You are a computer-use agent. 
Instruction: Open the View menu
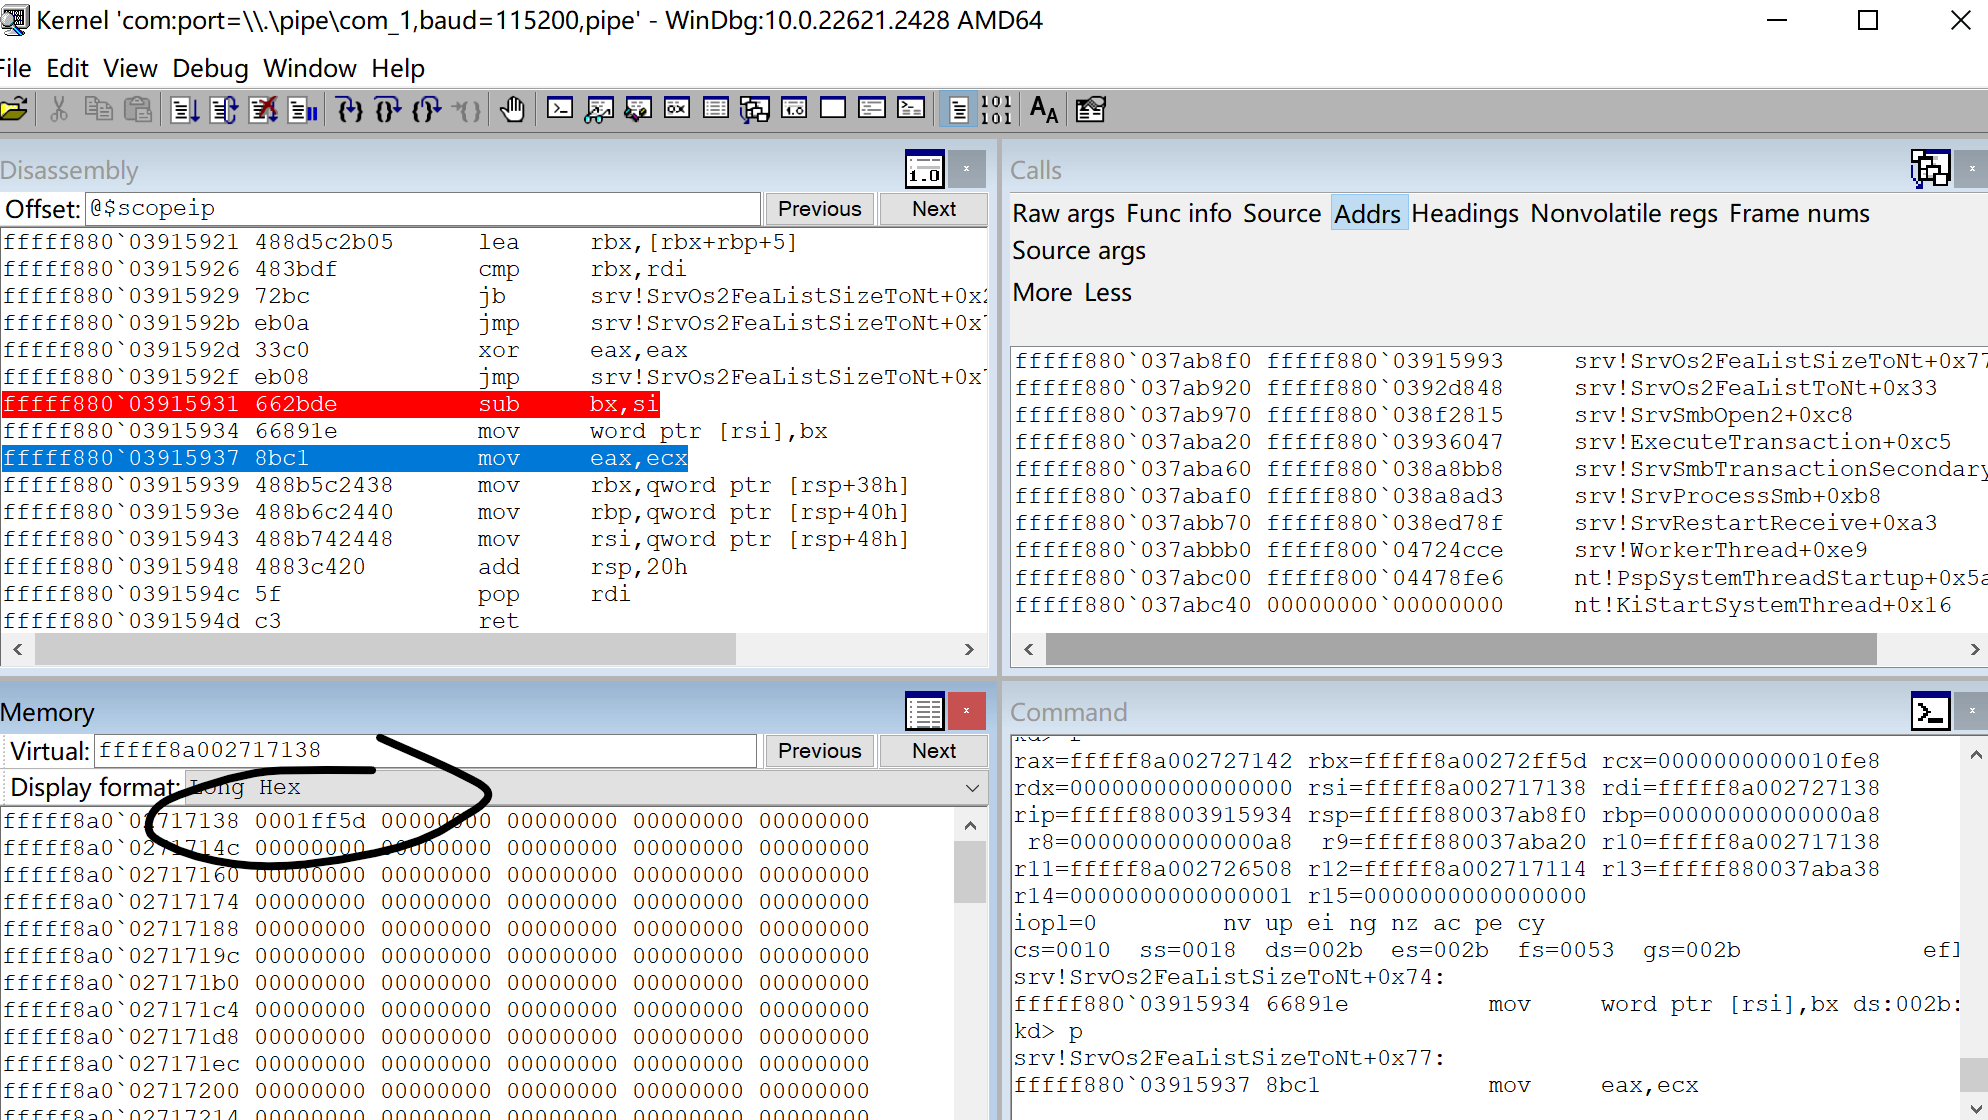tap(130, 69)
